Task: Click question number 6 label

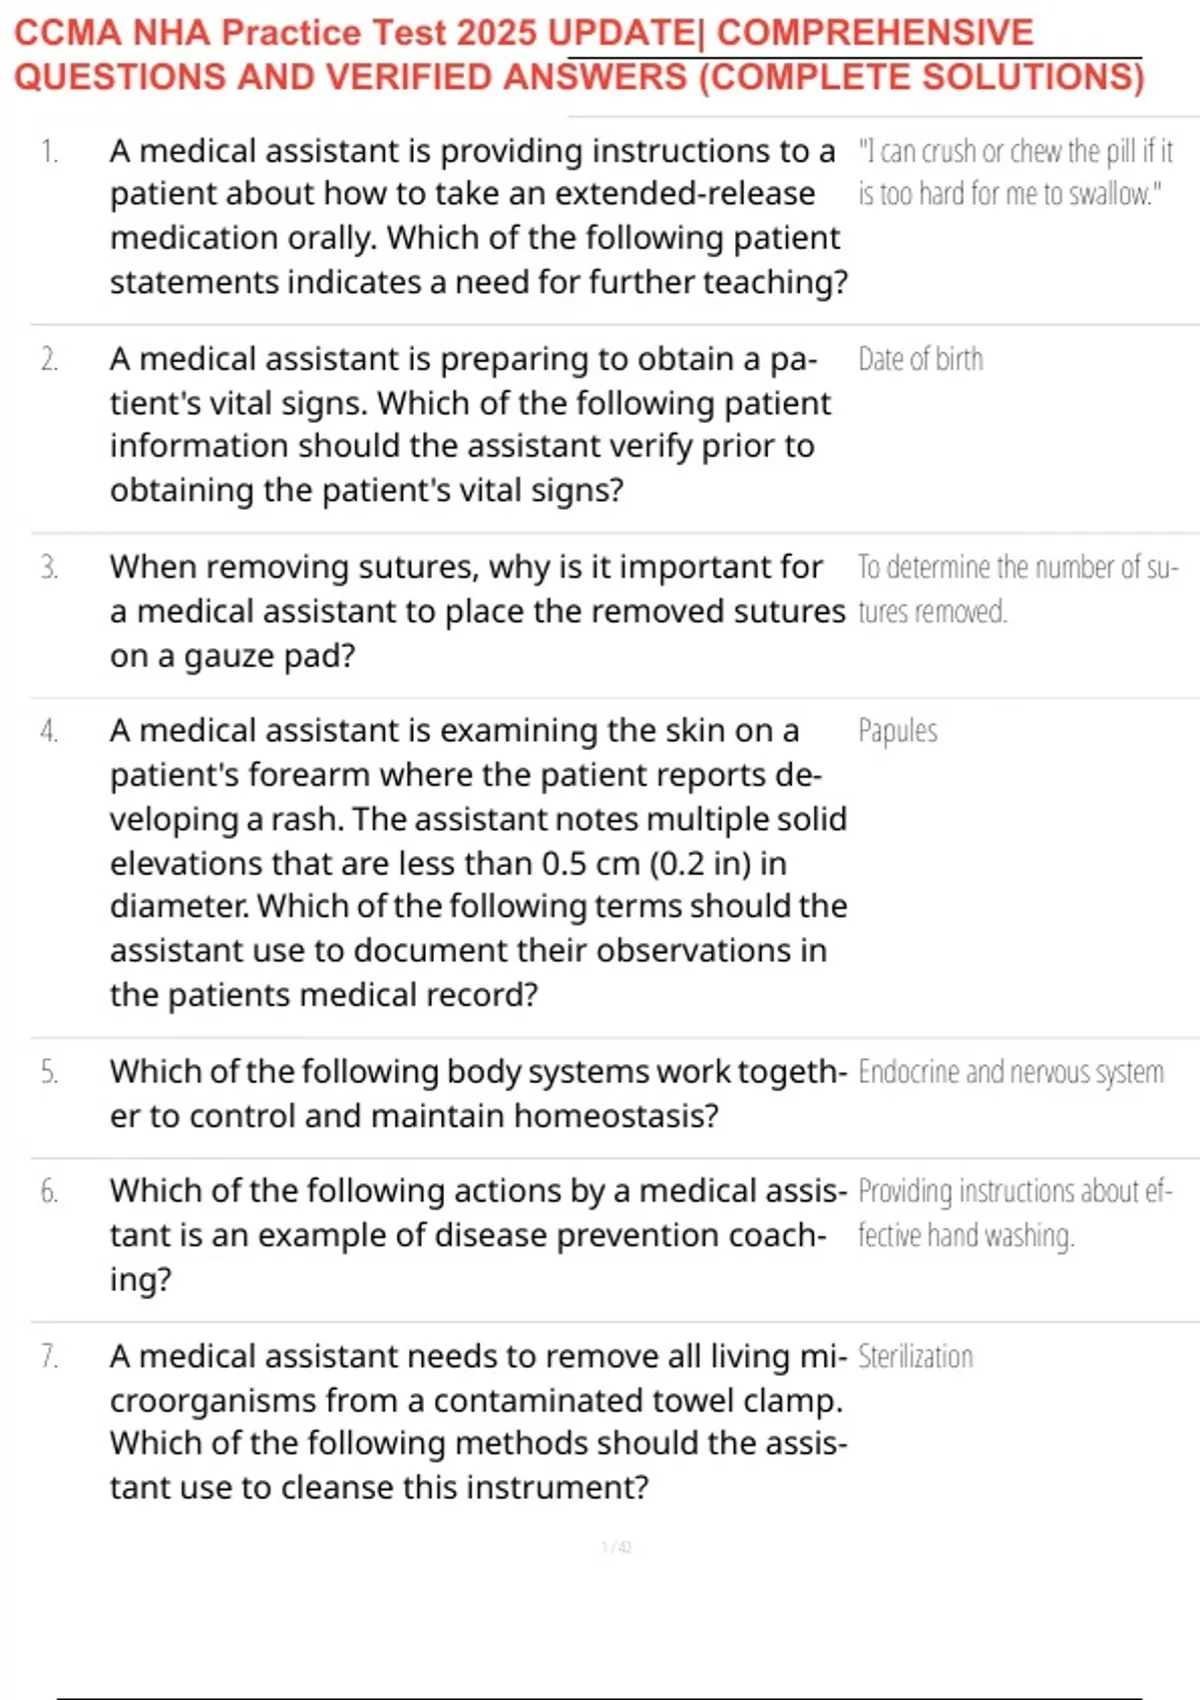Action: [x=49, y=1191]
